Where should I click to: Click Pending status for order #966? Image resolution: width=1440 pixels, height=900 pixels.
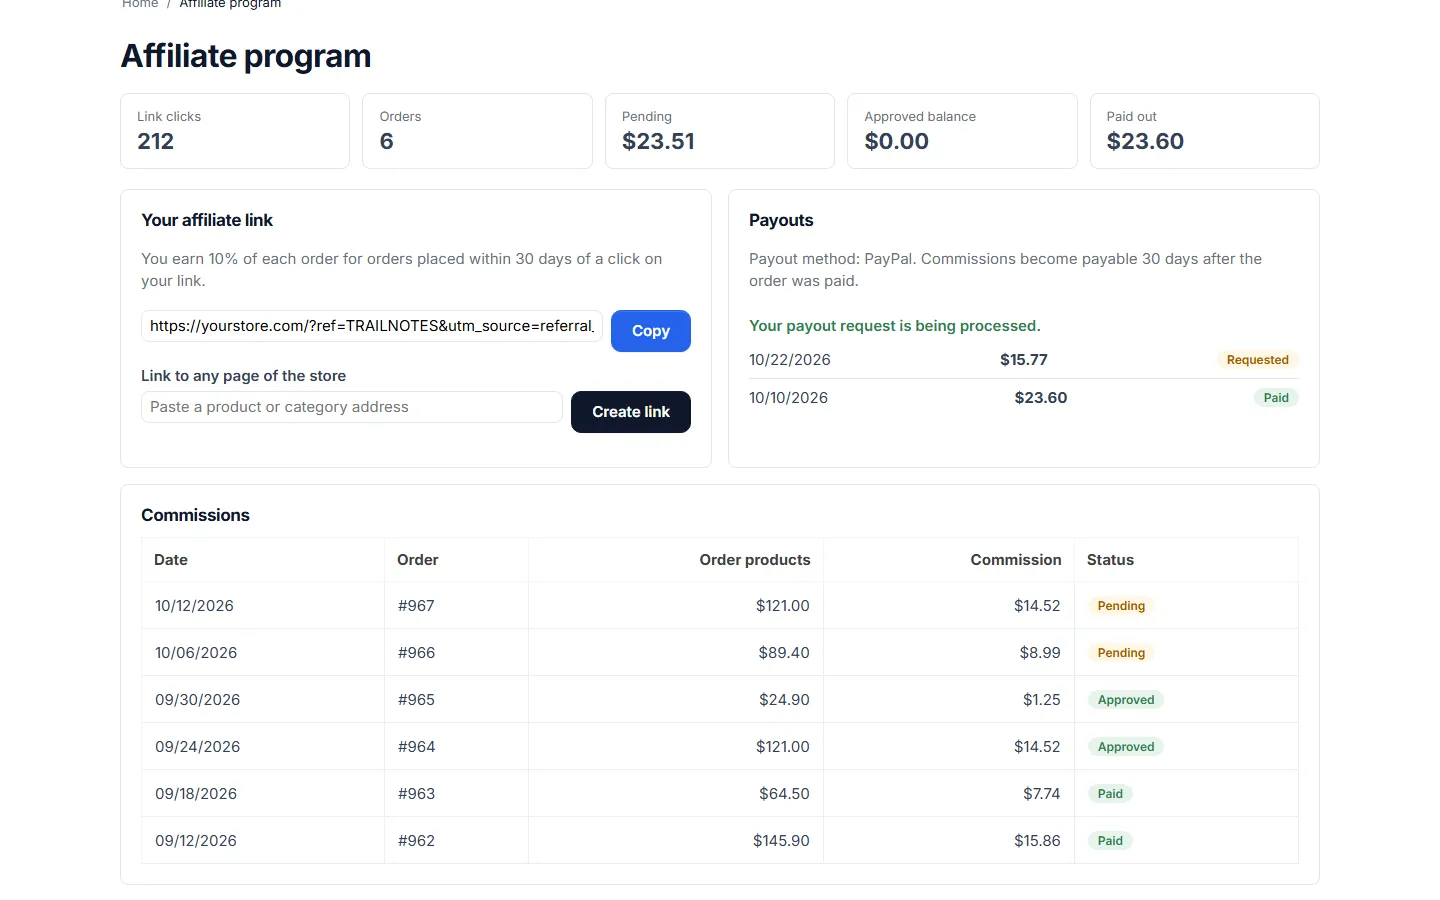(1121, 653)
